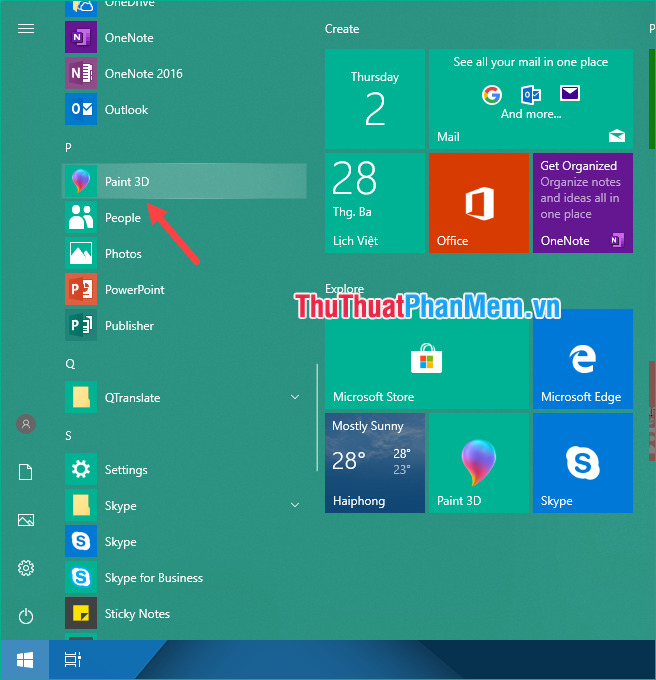Open the OneNote Get Organized tile
The width and height of the screenshot is (656, 680).
pos(583,203)
